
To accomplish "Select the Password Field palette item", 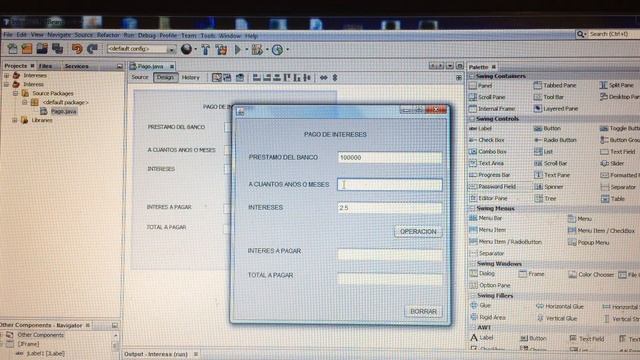I will tap(493, 186).
